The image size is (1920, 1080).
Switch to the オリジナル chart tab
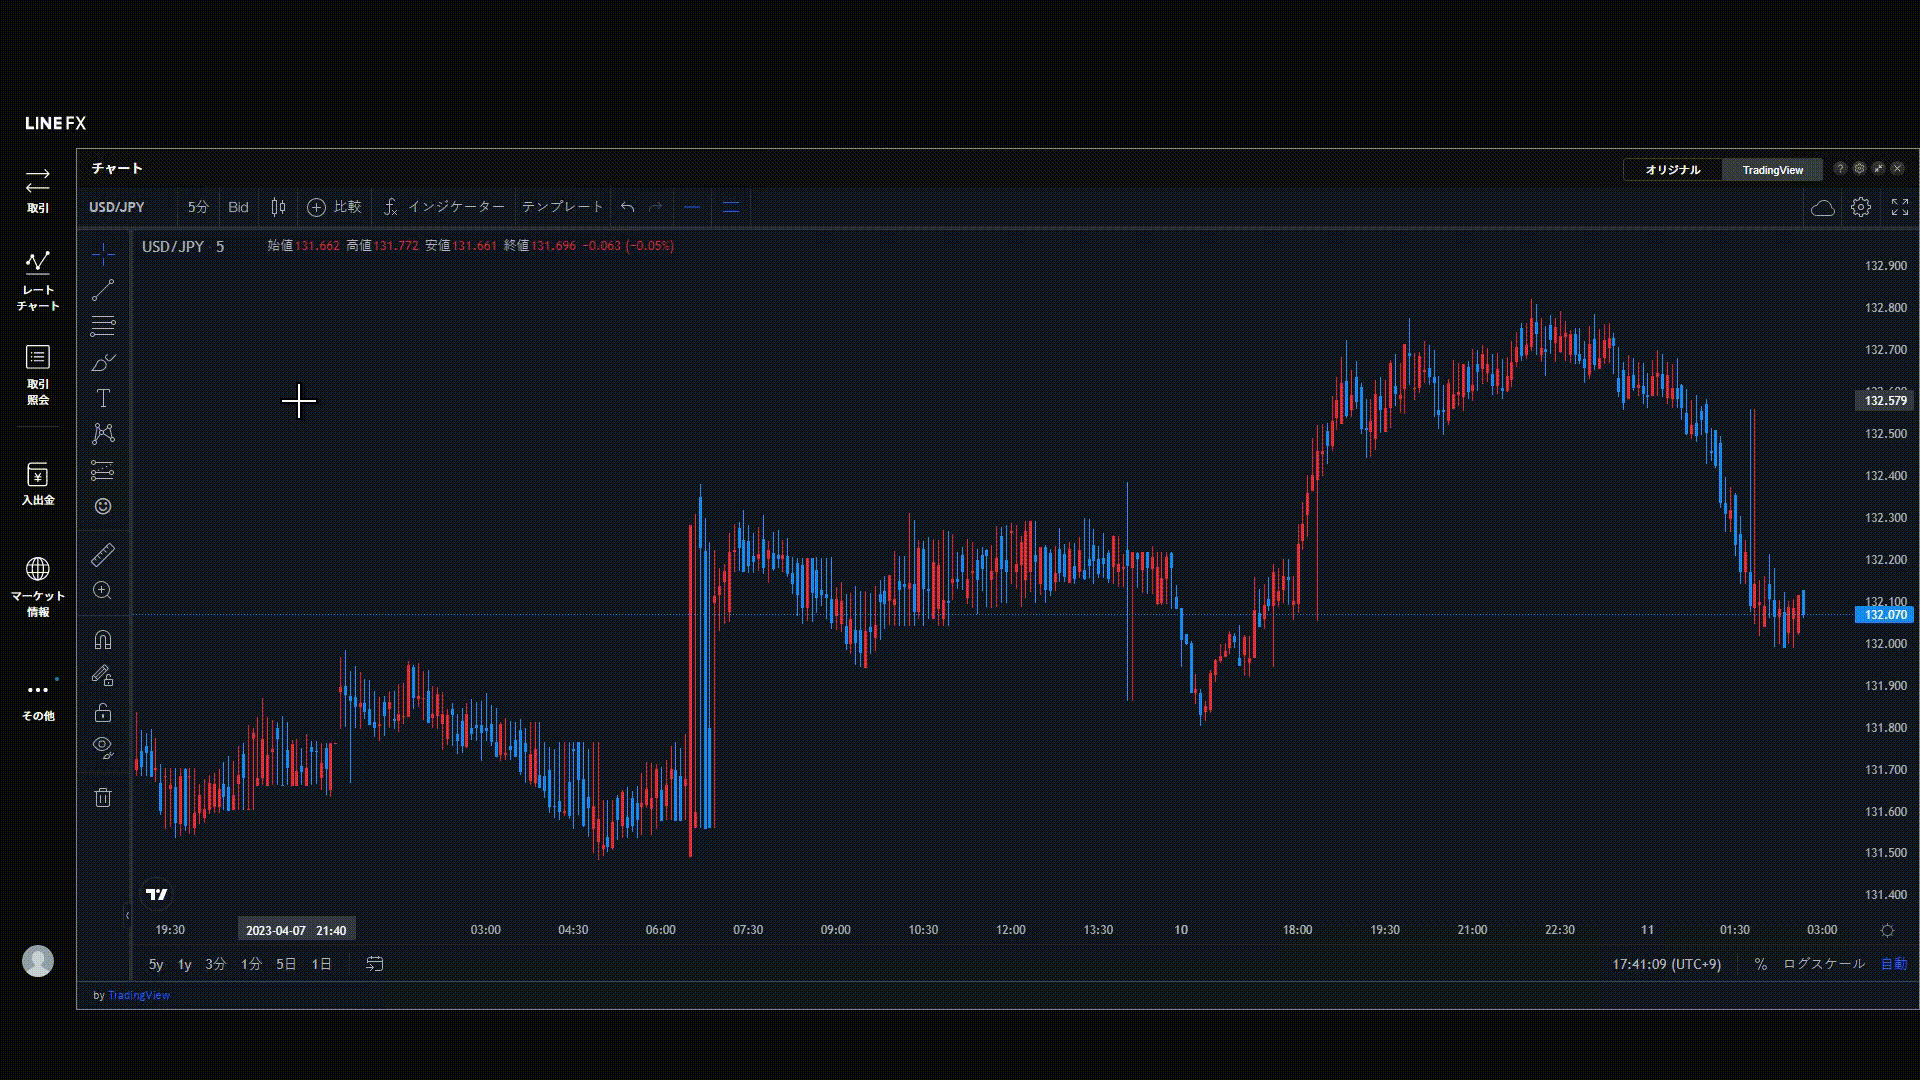[x=1672, y=170]
